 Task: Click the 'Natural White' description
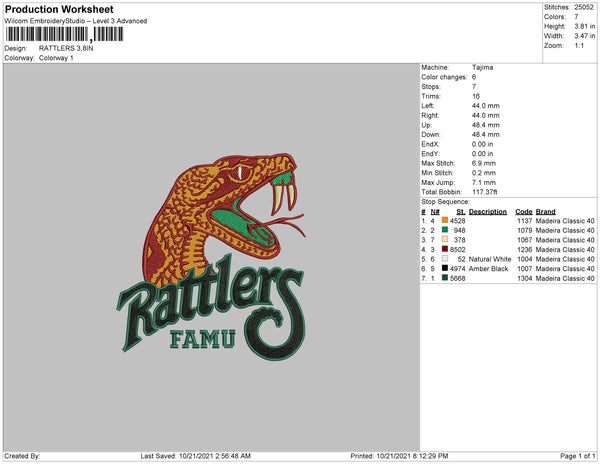pyautogui.click(x=490, y=259)
